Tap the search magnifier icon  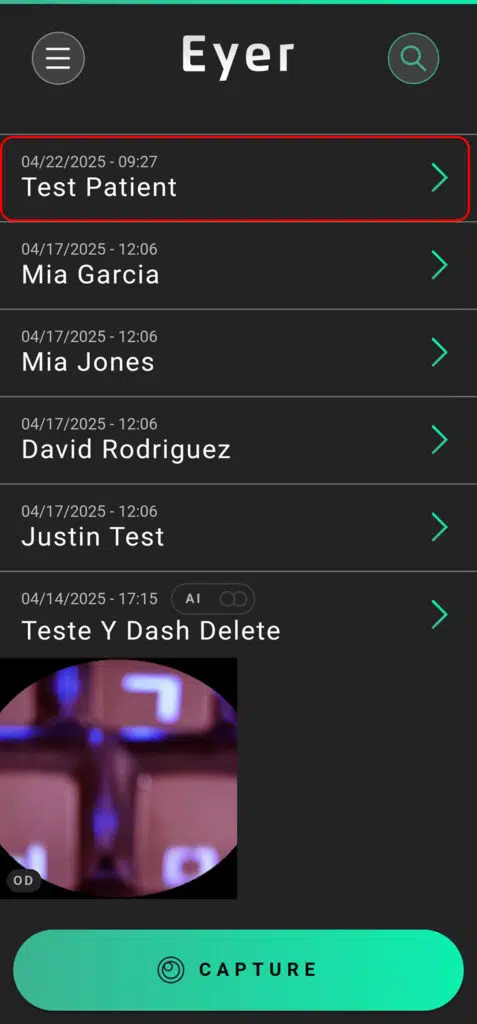click(x=413, y=58)
